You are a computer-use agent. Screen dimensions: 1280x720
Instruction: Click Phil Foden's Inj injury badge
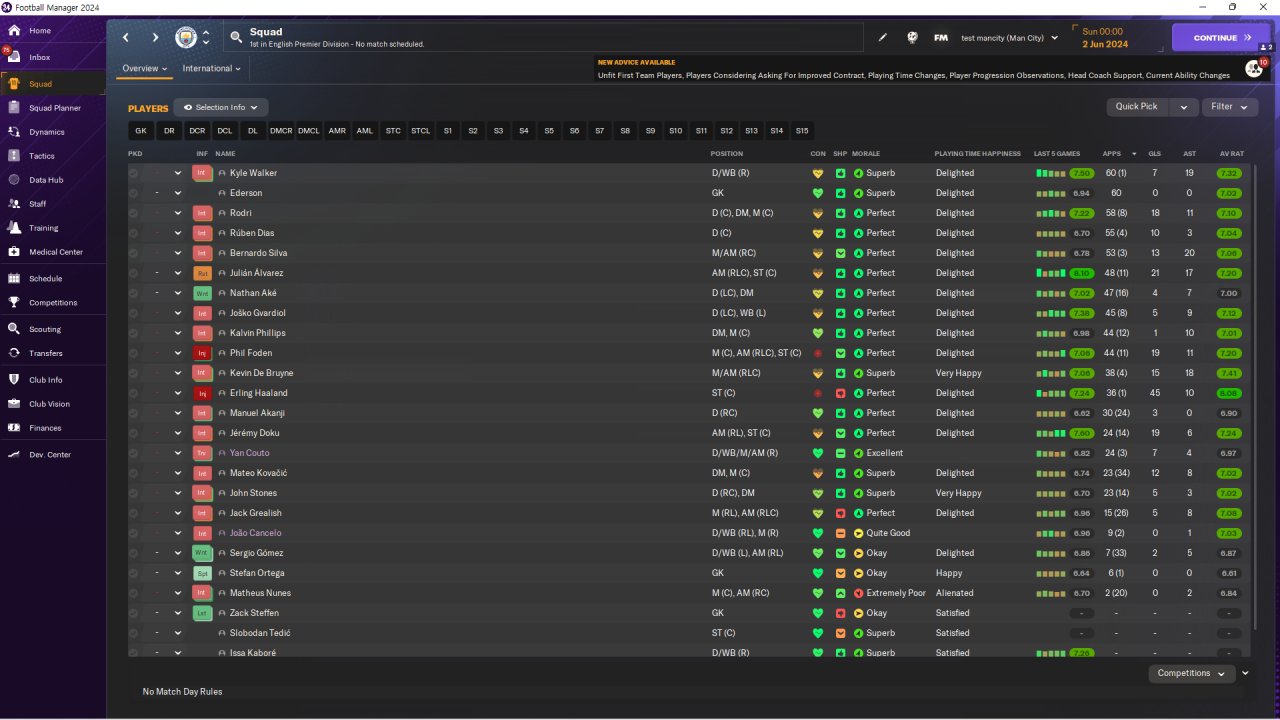202,353
